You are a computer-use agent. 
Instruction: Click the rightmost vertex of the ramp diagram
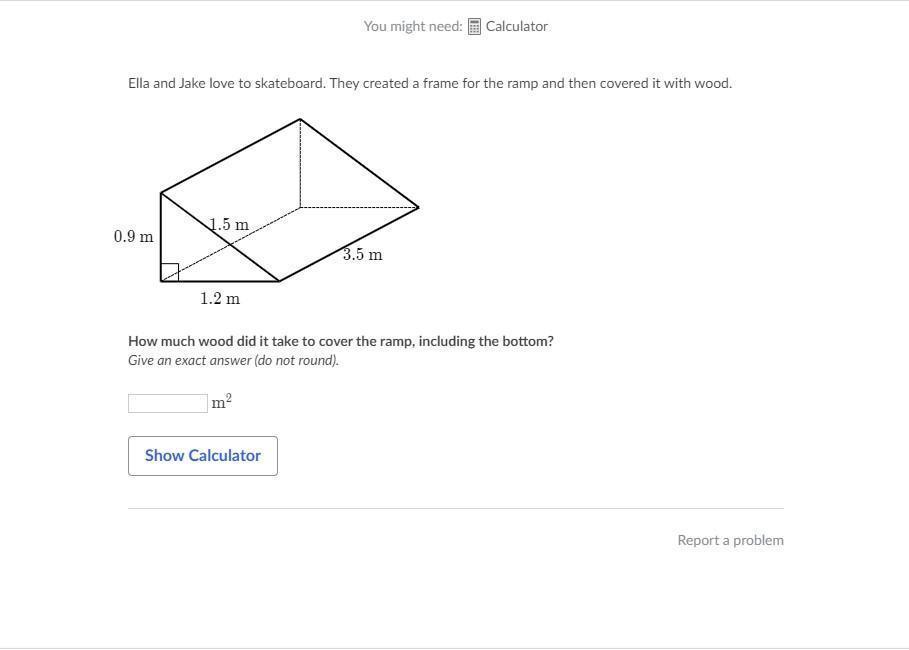pyautogui.click(x=418, y=208)
